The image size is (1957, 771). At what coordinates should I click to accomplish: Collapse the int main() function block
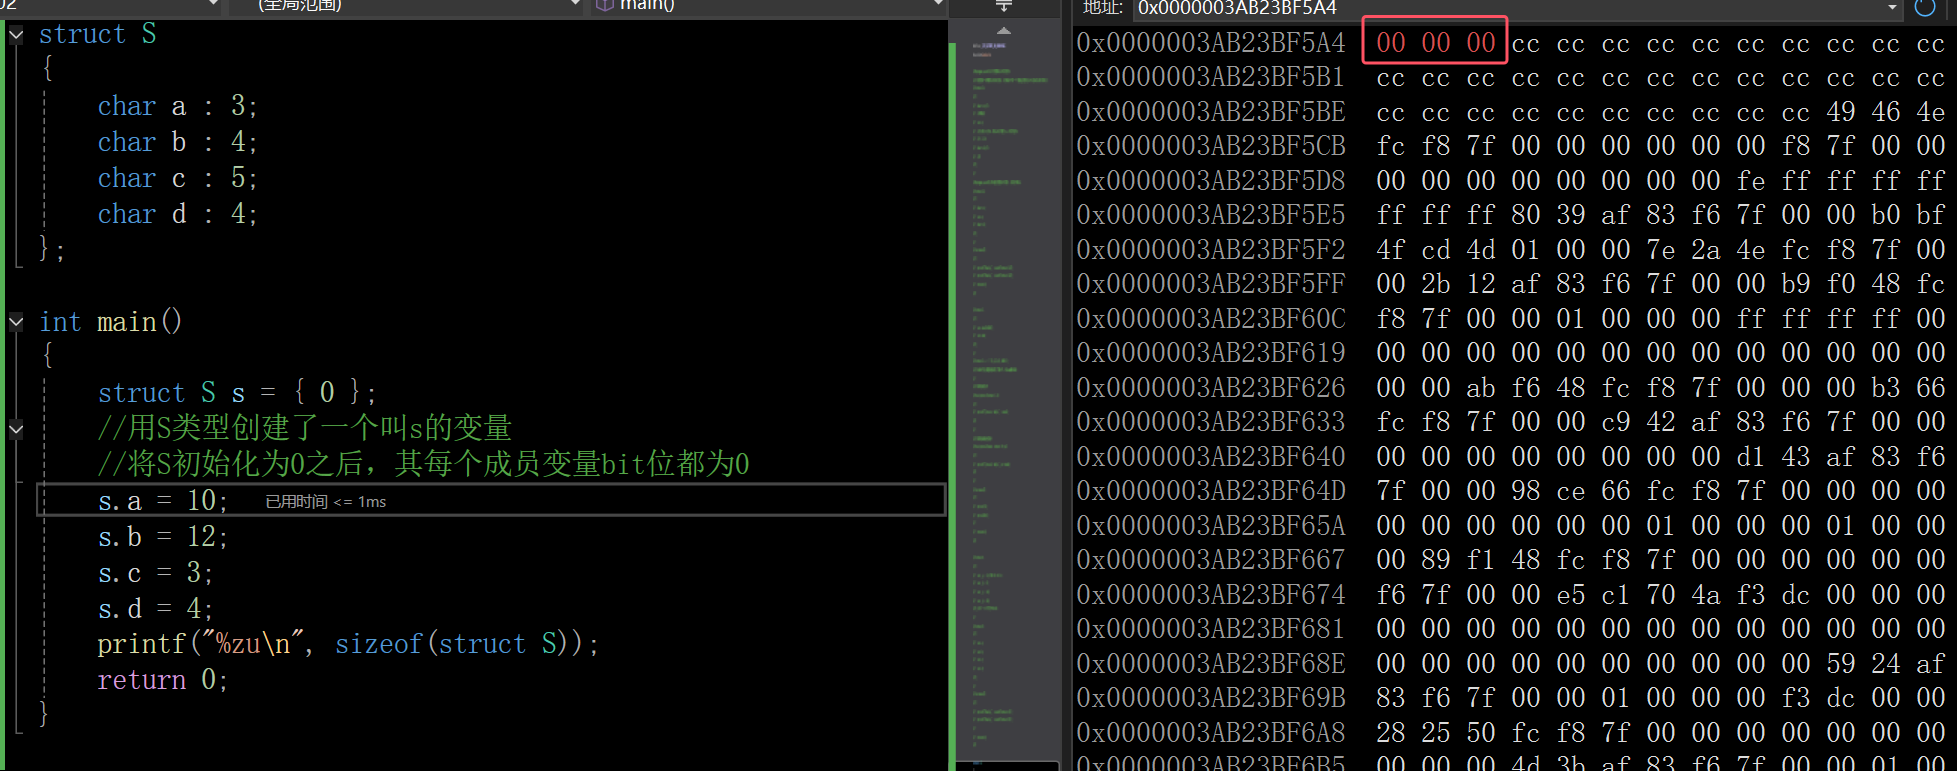16,321
